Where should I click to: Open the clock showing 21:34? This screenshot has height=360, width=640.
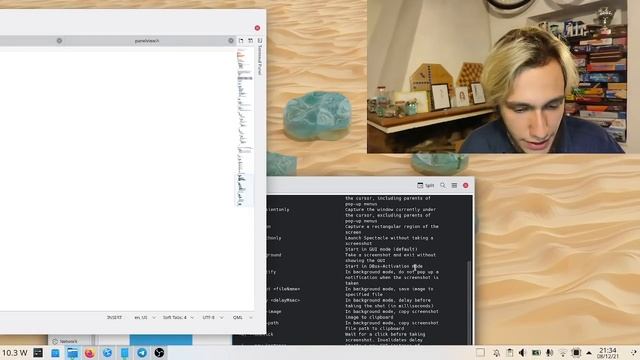[x=608, y=353]
